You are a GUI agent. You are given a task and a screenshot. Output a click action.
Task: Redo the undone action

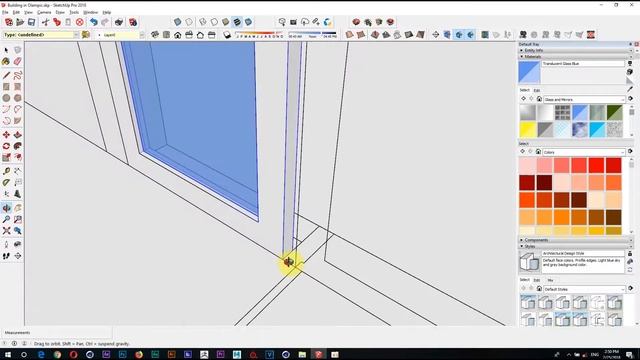coord(105,22)
